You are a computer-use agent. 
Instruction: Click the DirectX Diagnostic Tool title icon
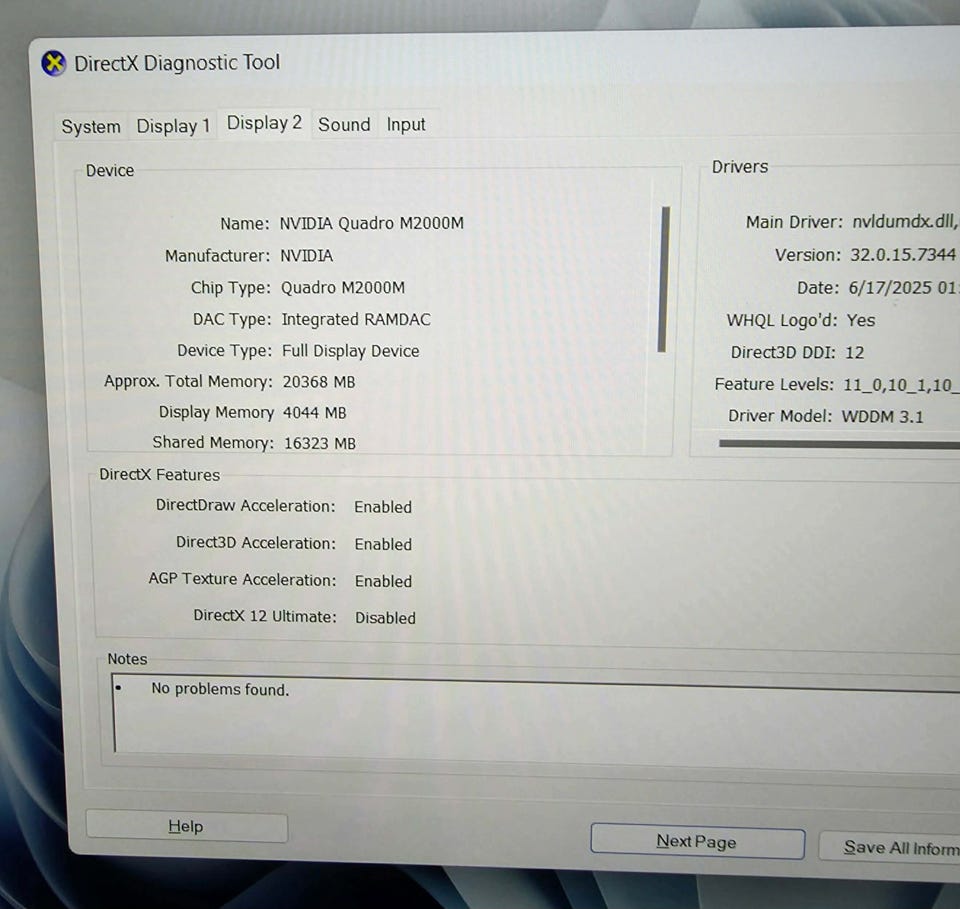(x=54, y=63)
